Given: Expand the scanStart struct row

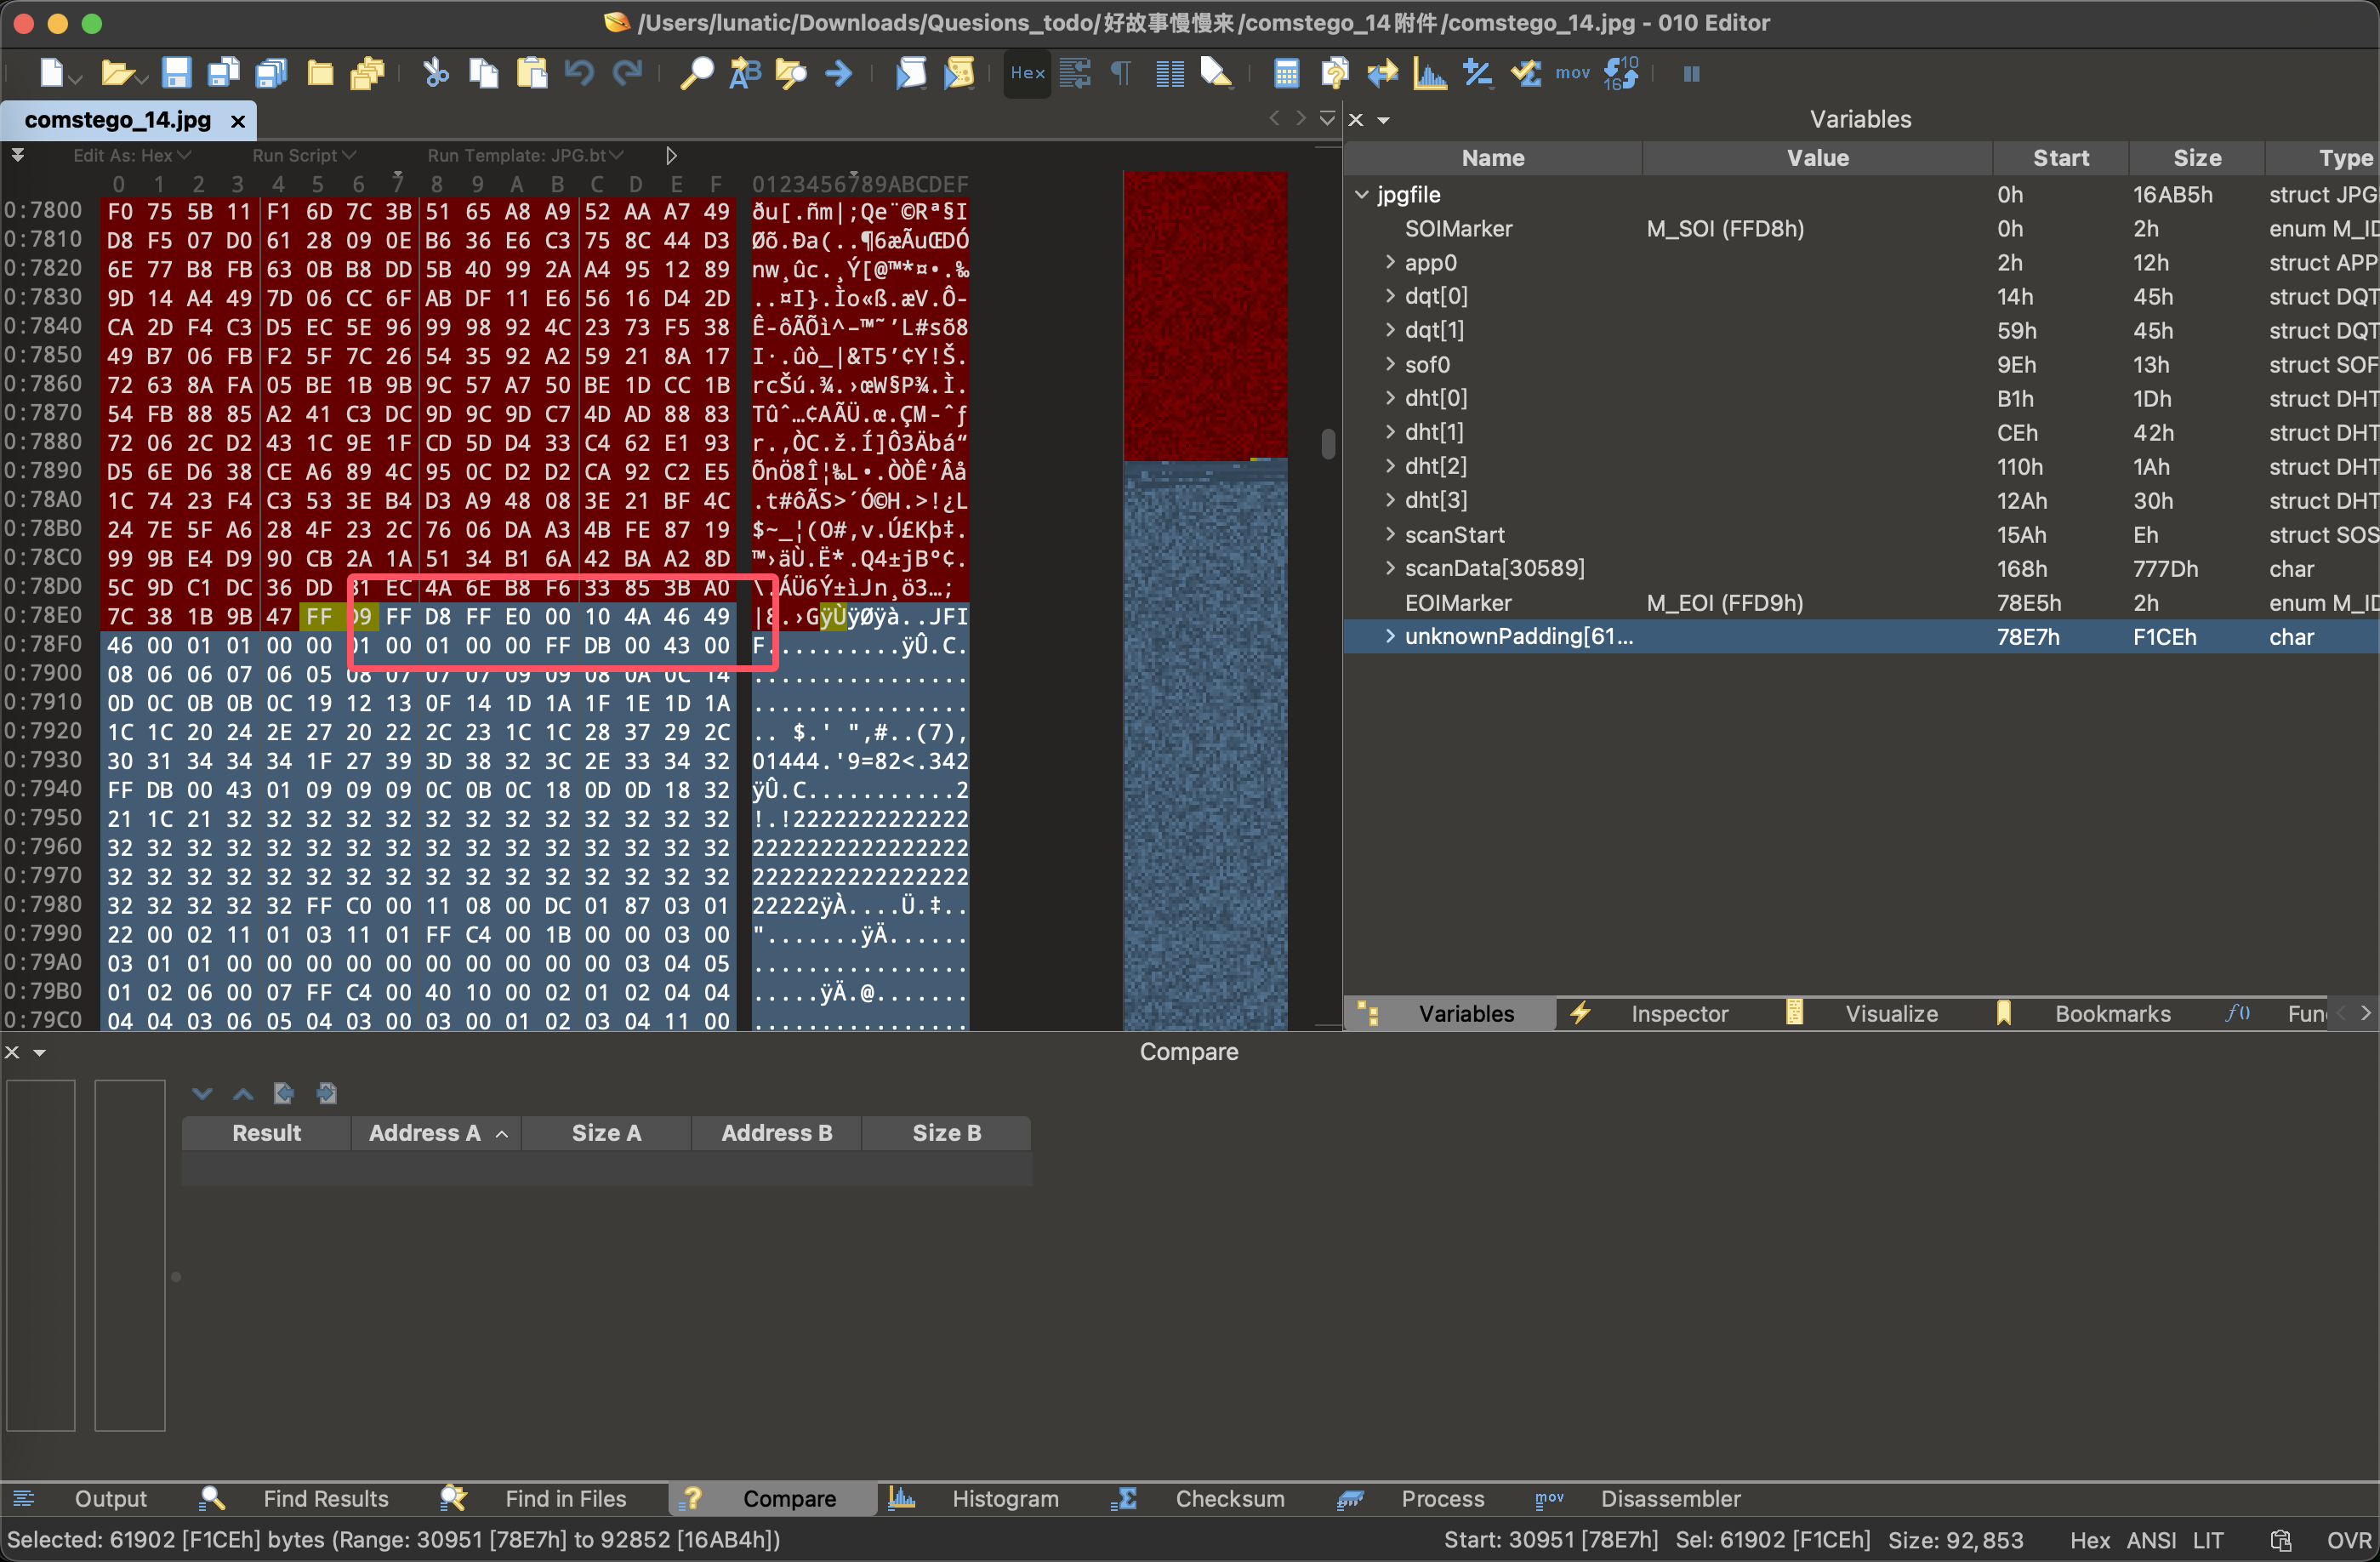Looking at the screenshot, I should click(x=1390, y=535).
